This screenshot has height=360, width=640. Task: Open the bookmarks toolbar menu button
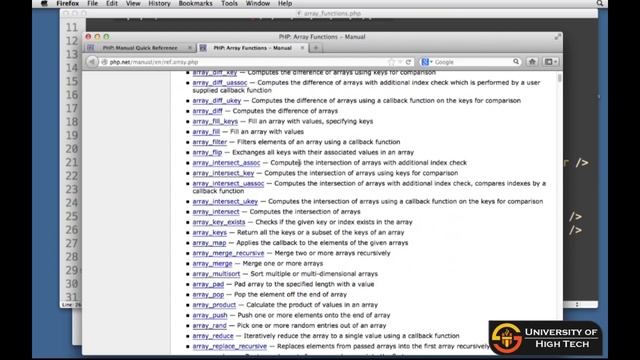551,62
